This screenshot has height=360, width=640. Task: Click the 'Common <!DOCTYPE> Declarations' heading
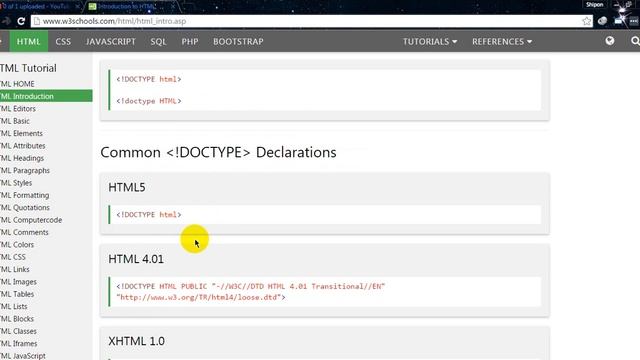pyautogui.click(x=218, y=152)
